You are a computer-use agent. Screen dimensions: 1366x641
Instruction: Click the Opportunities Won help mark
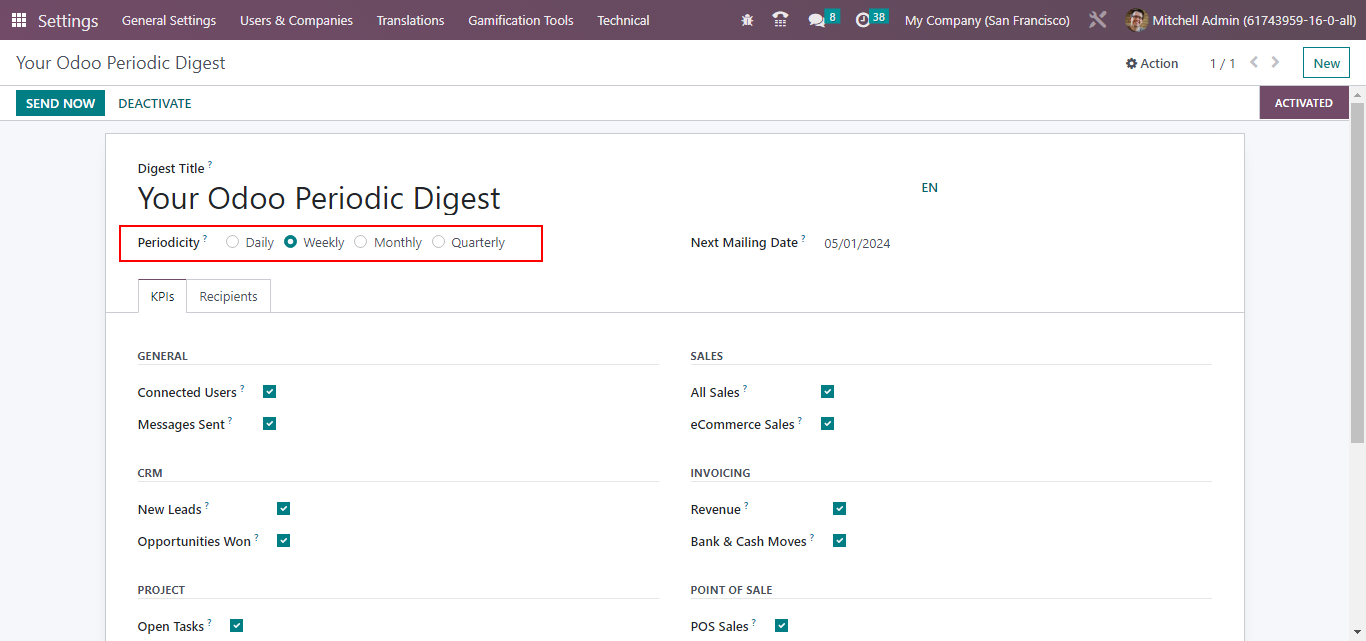256,537
